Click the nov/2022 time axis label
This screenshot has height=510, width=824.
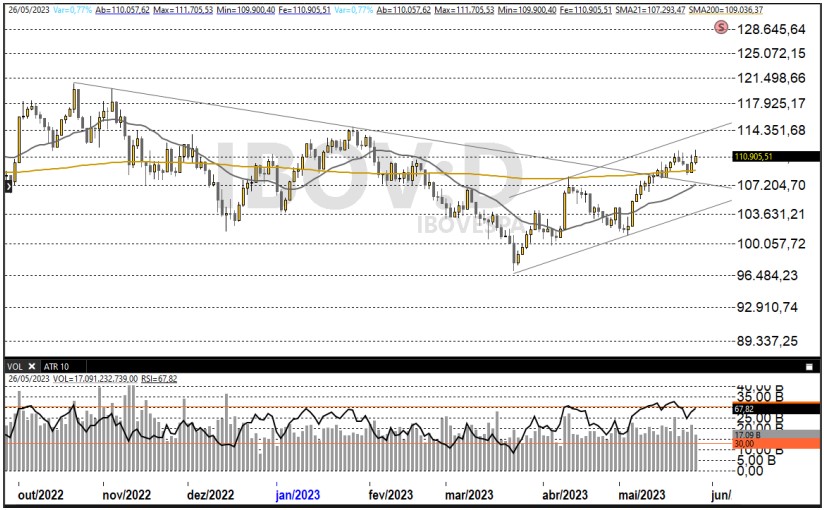pos(127,495)
